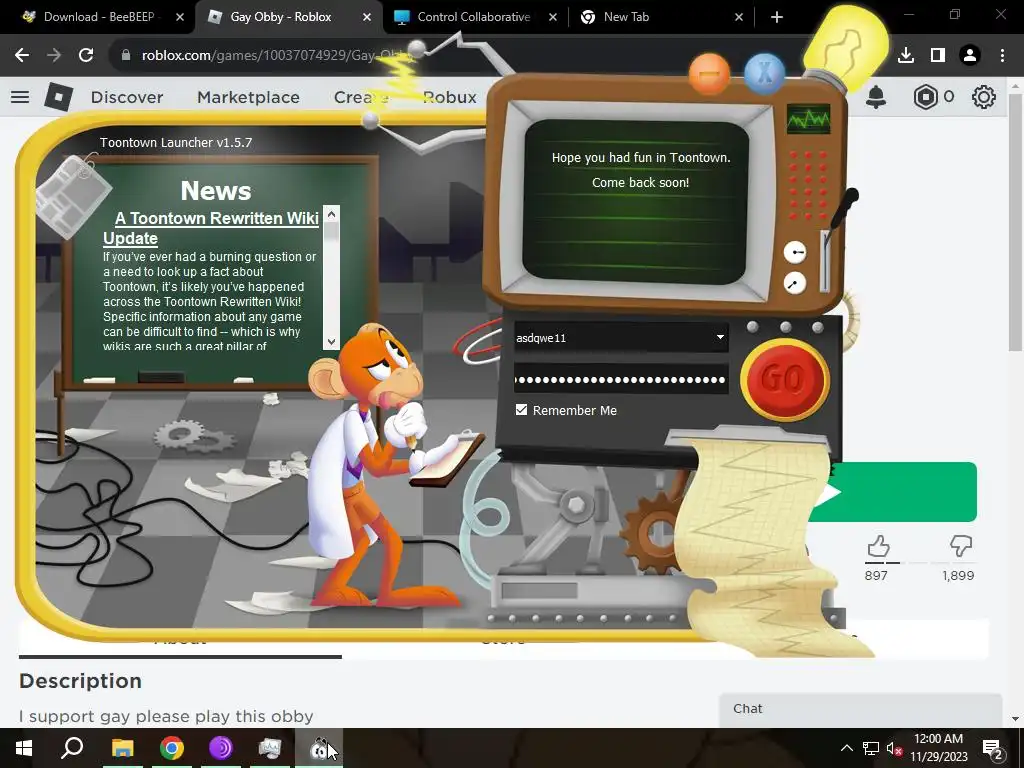The height and width of the screenshot is (768, 1024).
Task: Open Chrome profile avatar menu
Action: pos(970,56)
